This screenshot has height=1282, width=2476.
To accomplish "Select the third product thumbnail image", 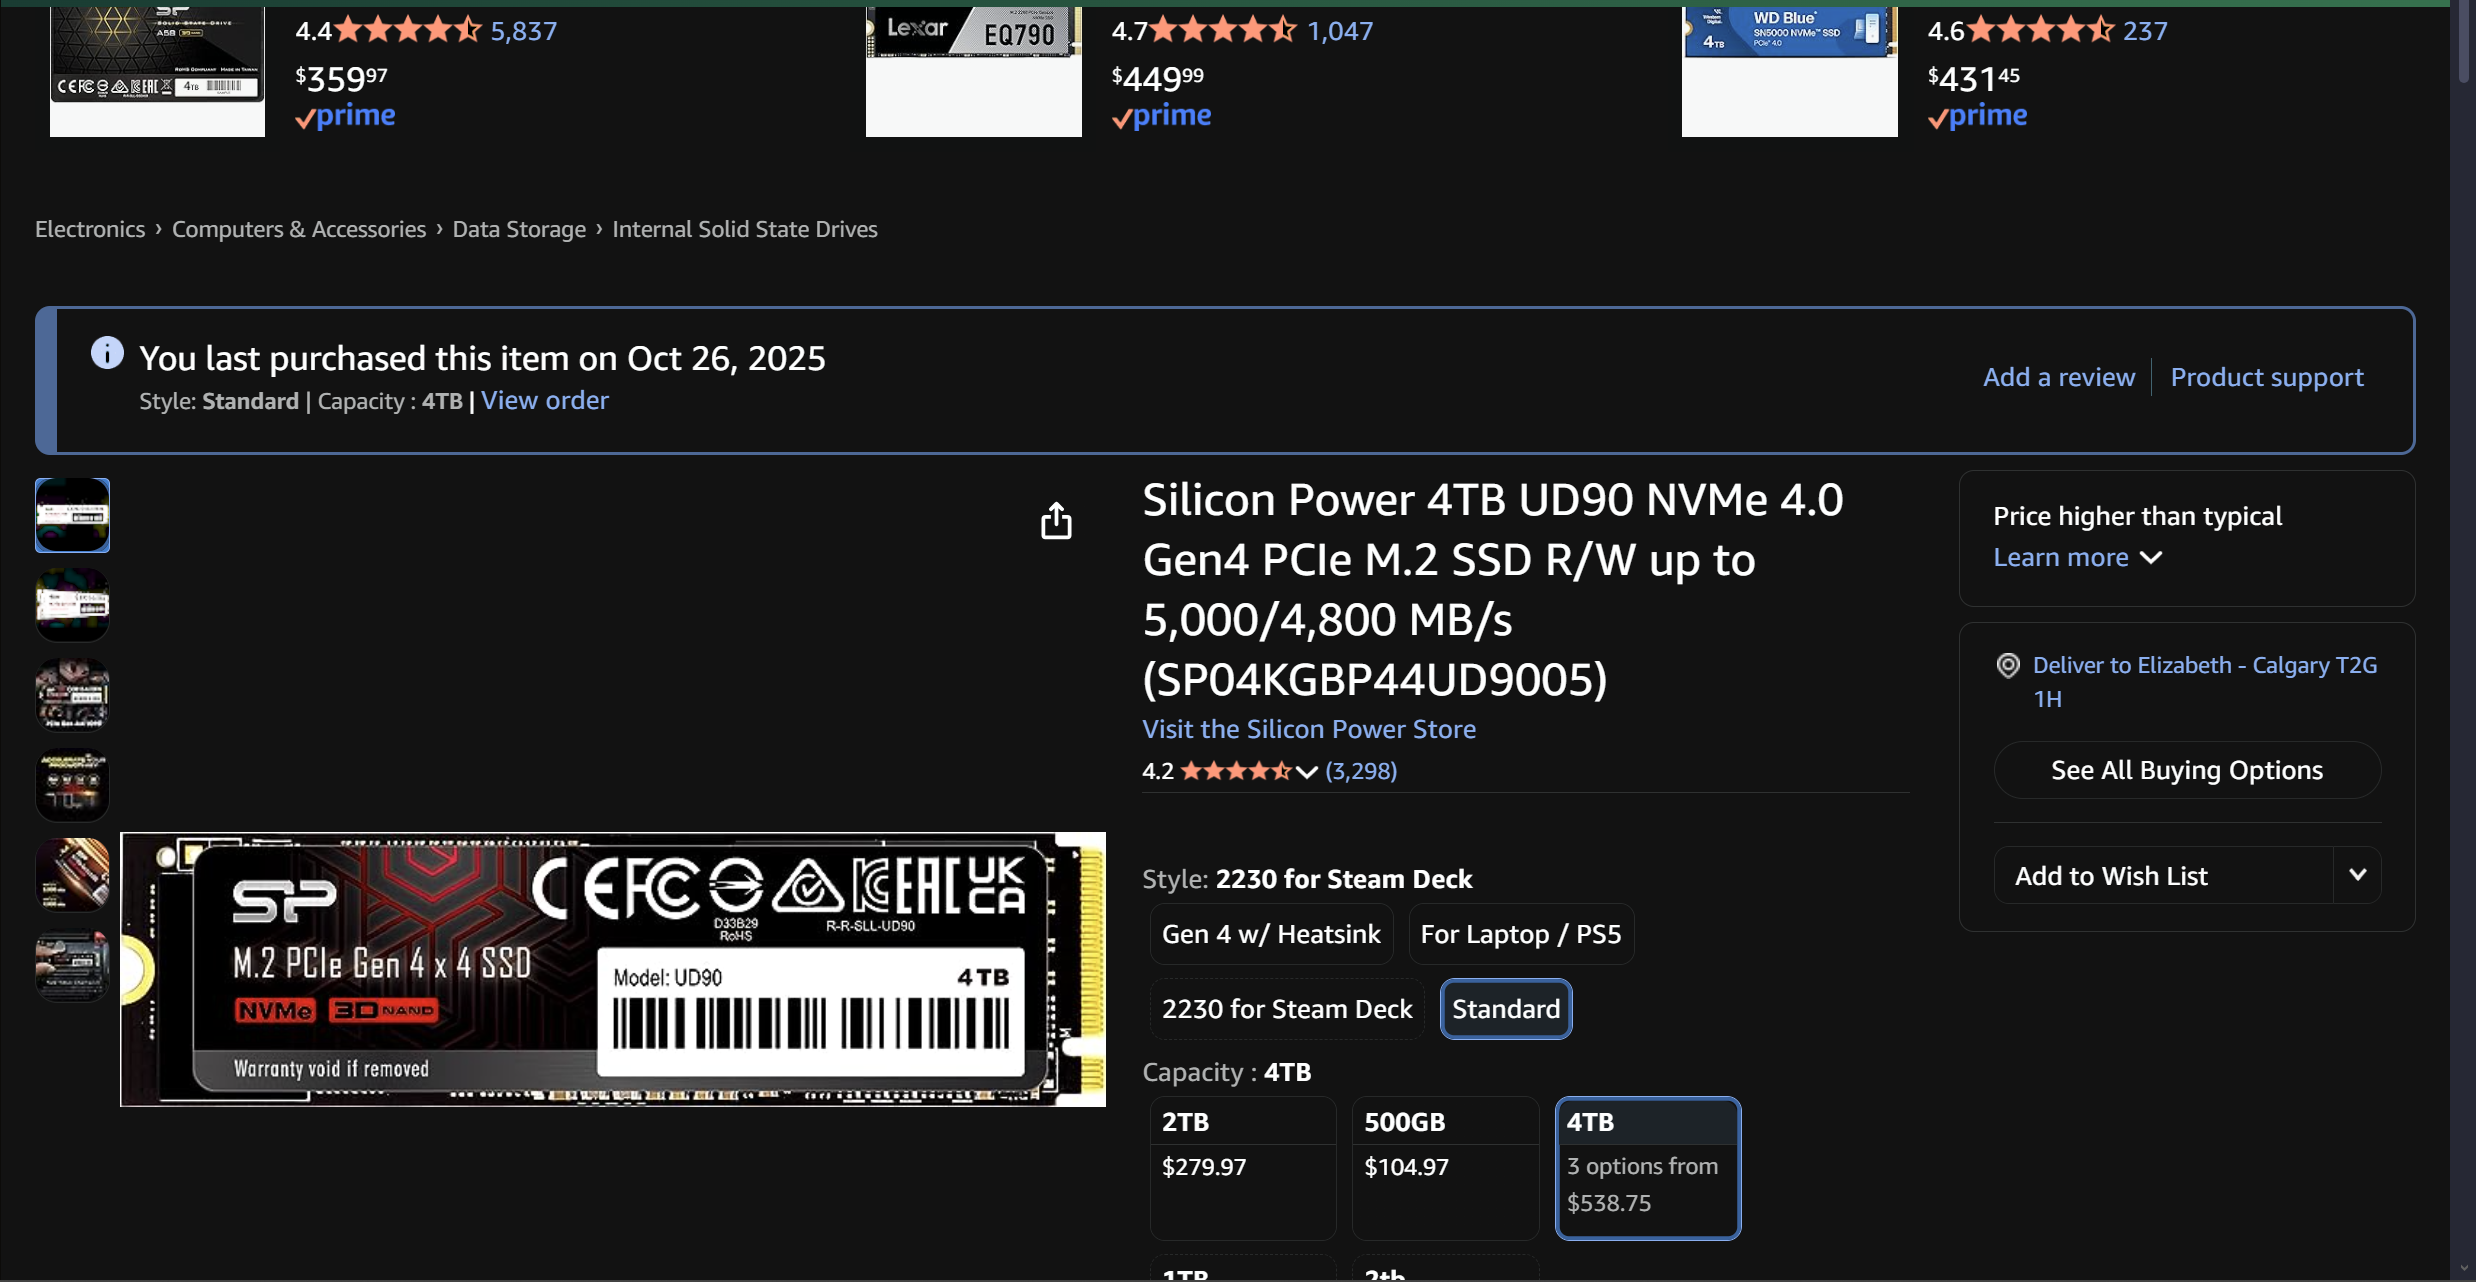I will tap(72, 695).
